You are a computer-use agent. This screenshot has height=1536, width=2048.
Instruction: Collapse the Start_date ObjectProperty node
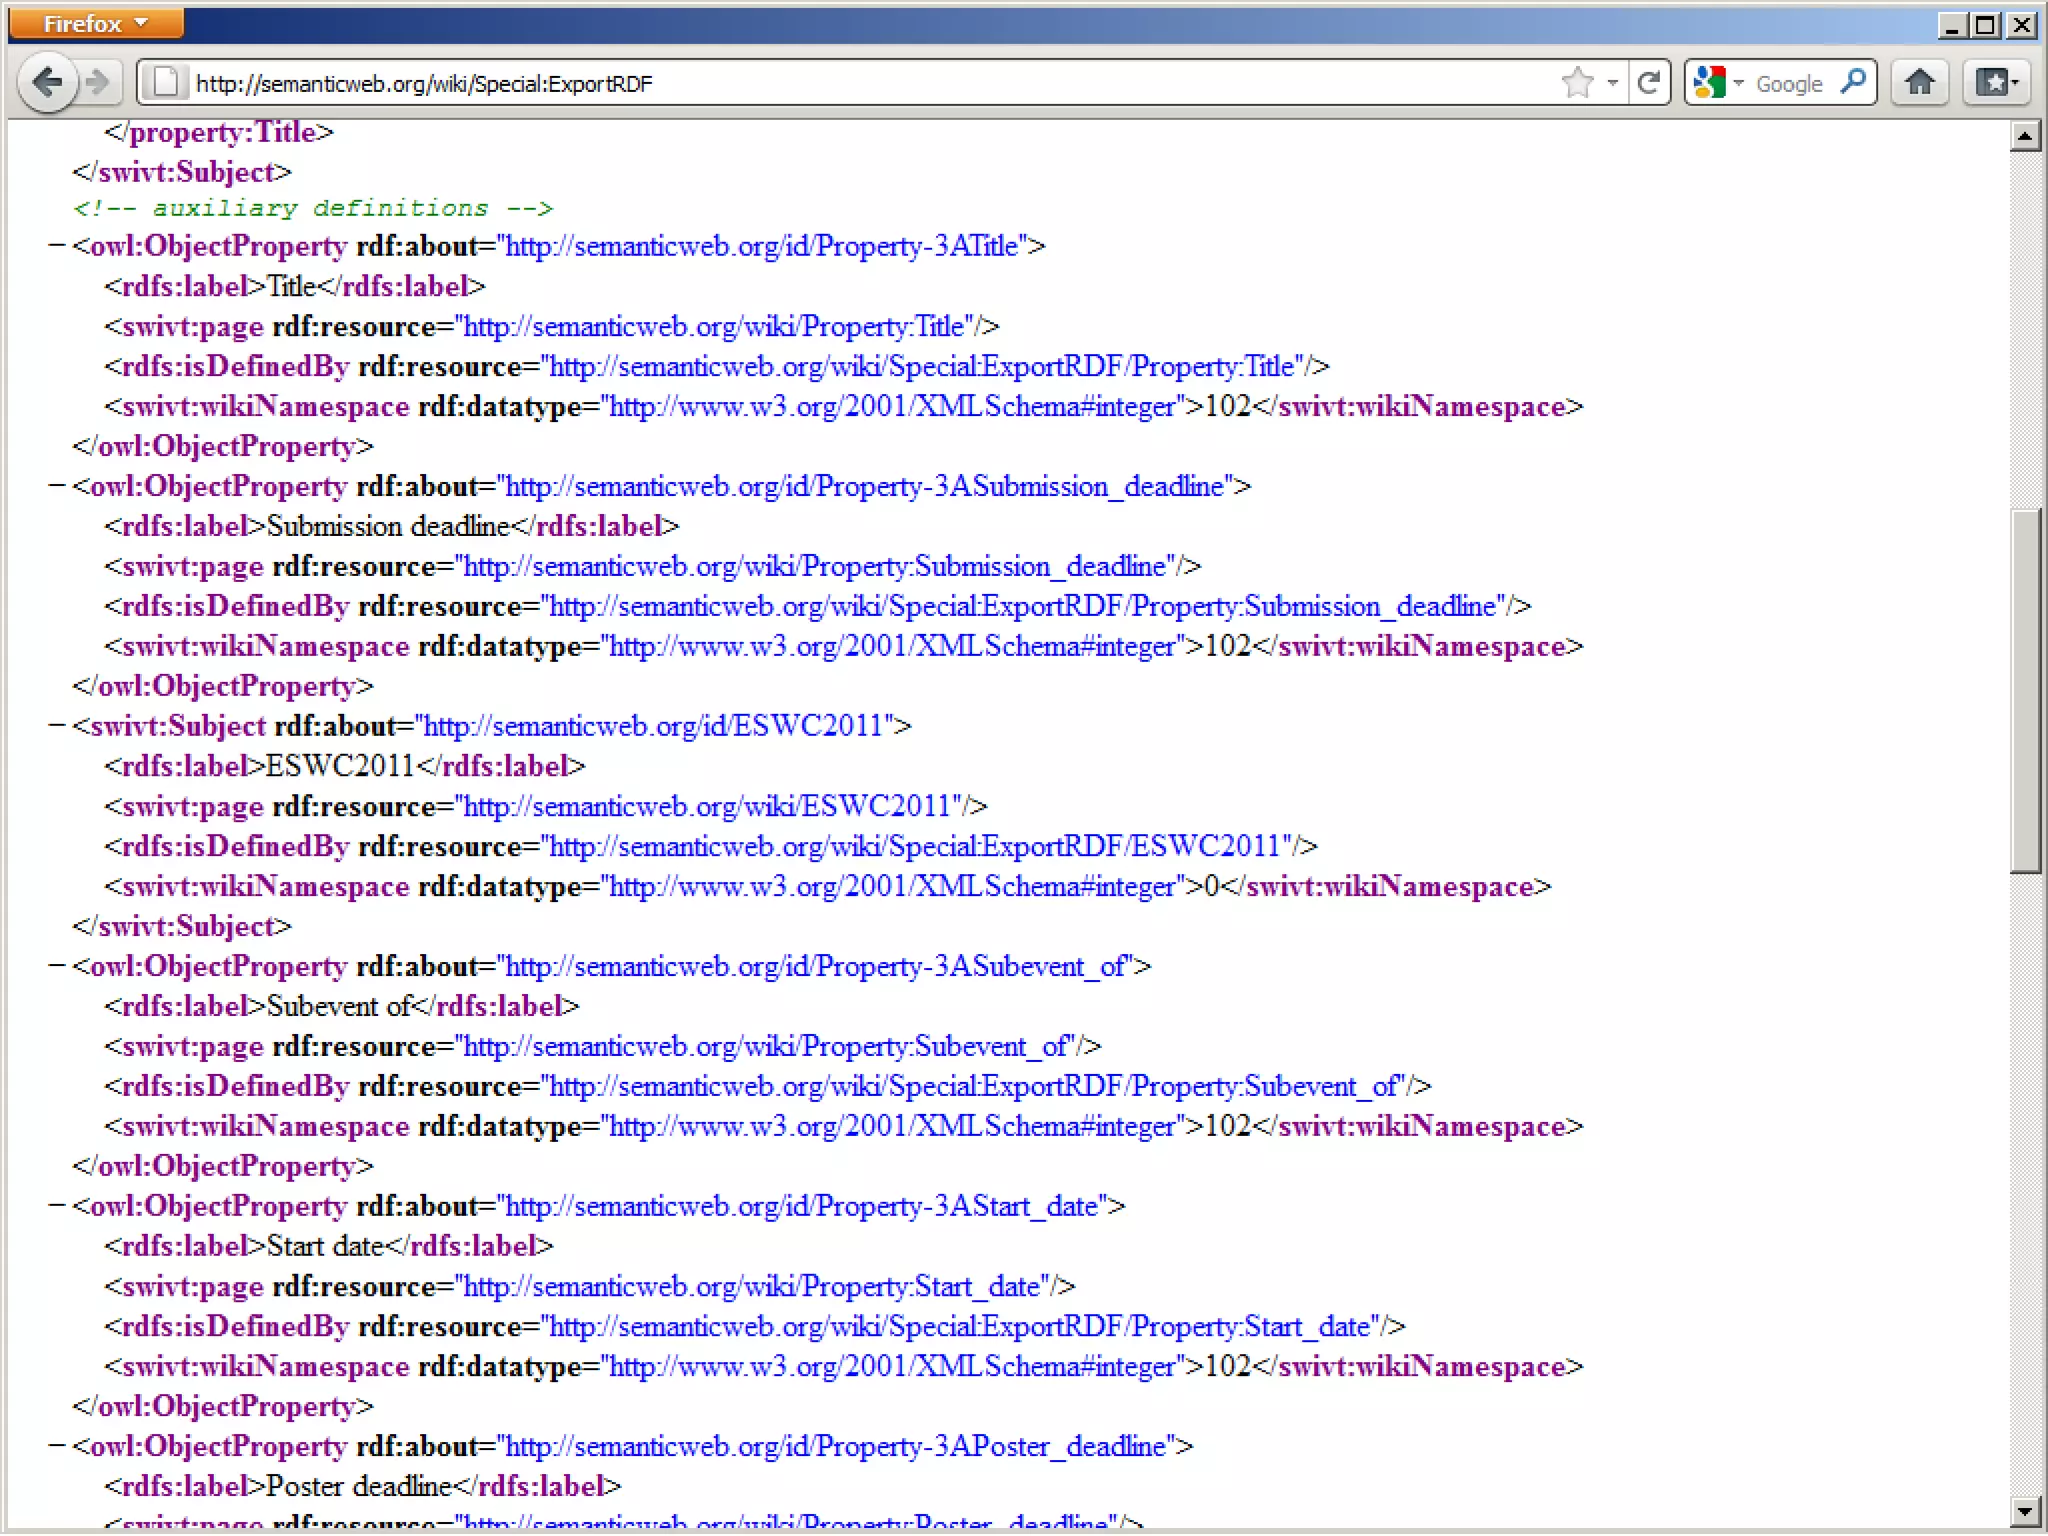tap(57, 1206)
